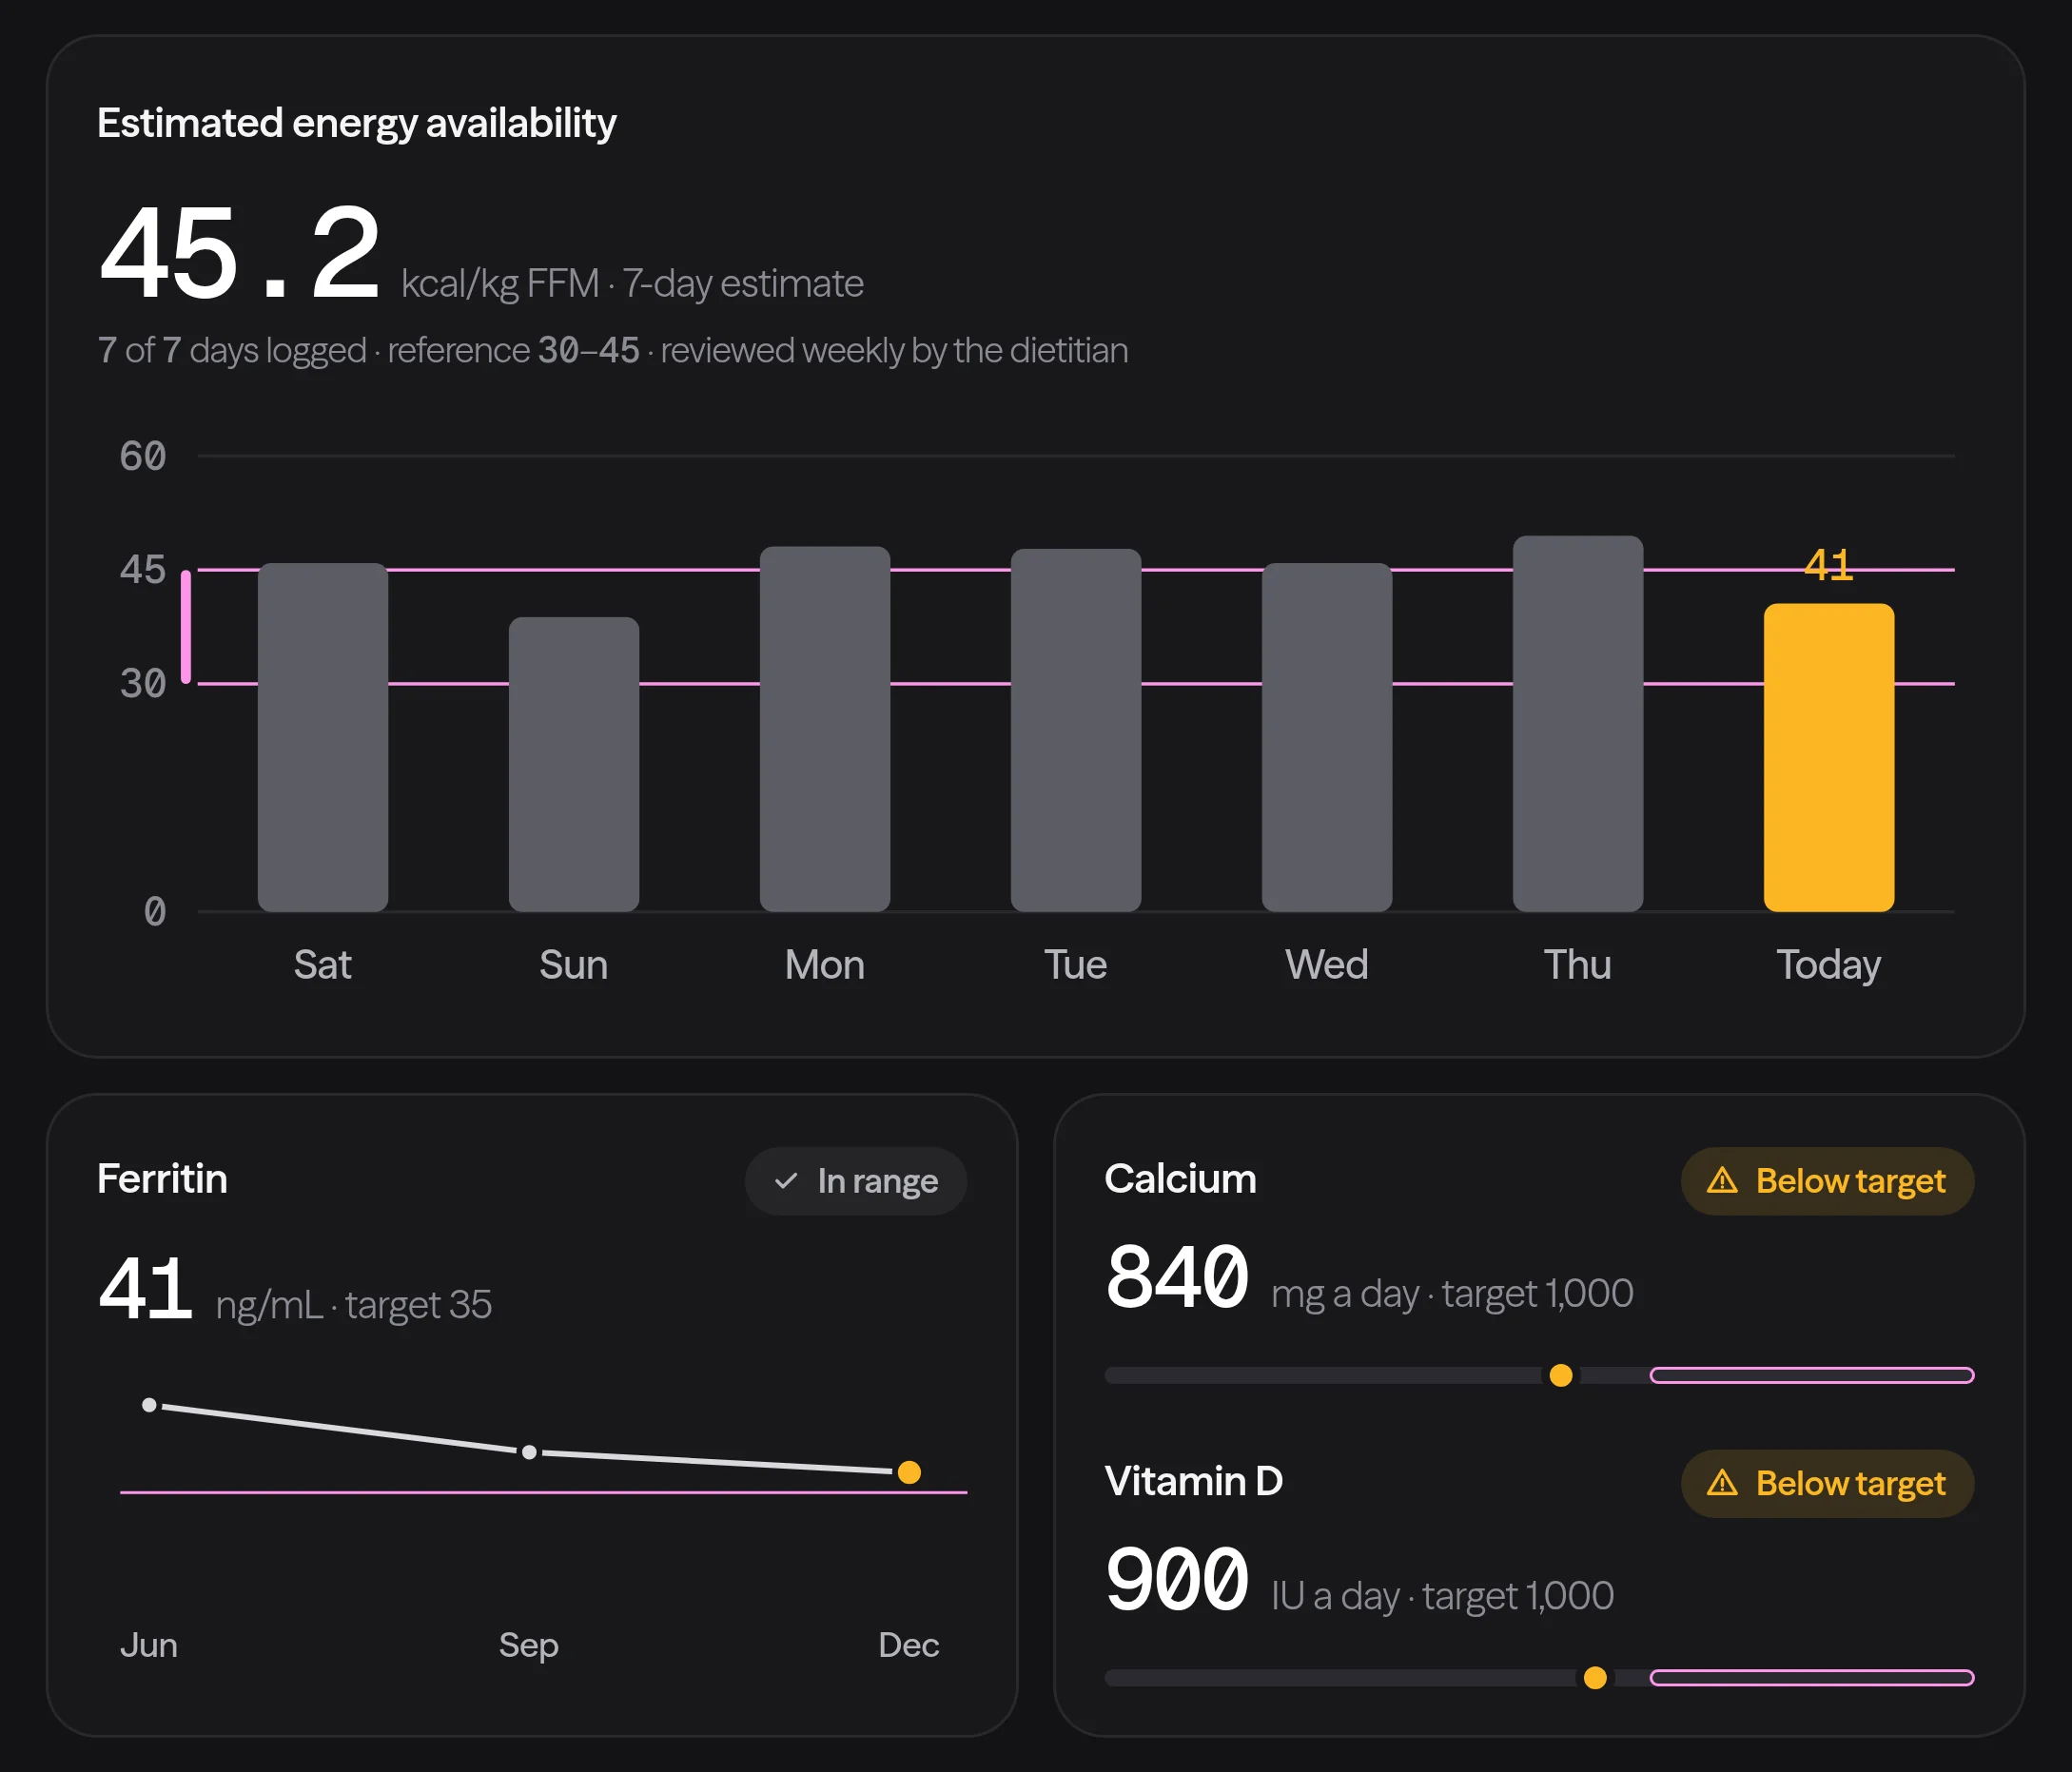Image resolution: width=2072 pixels, height=1772 pixels.
Task: Click the 'Jun' label on ferritin chart
Action: (149, 1645)
